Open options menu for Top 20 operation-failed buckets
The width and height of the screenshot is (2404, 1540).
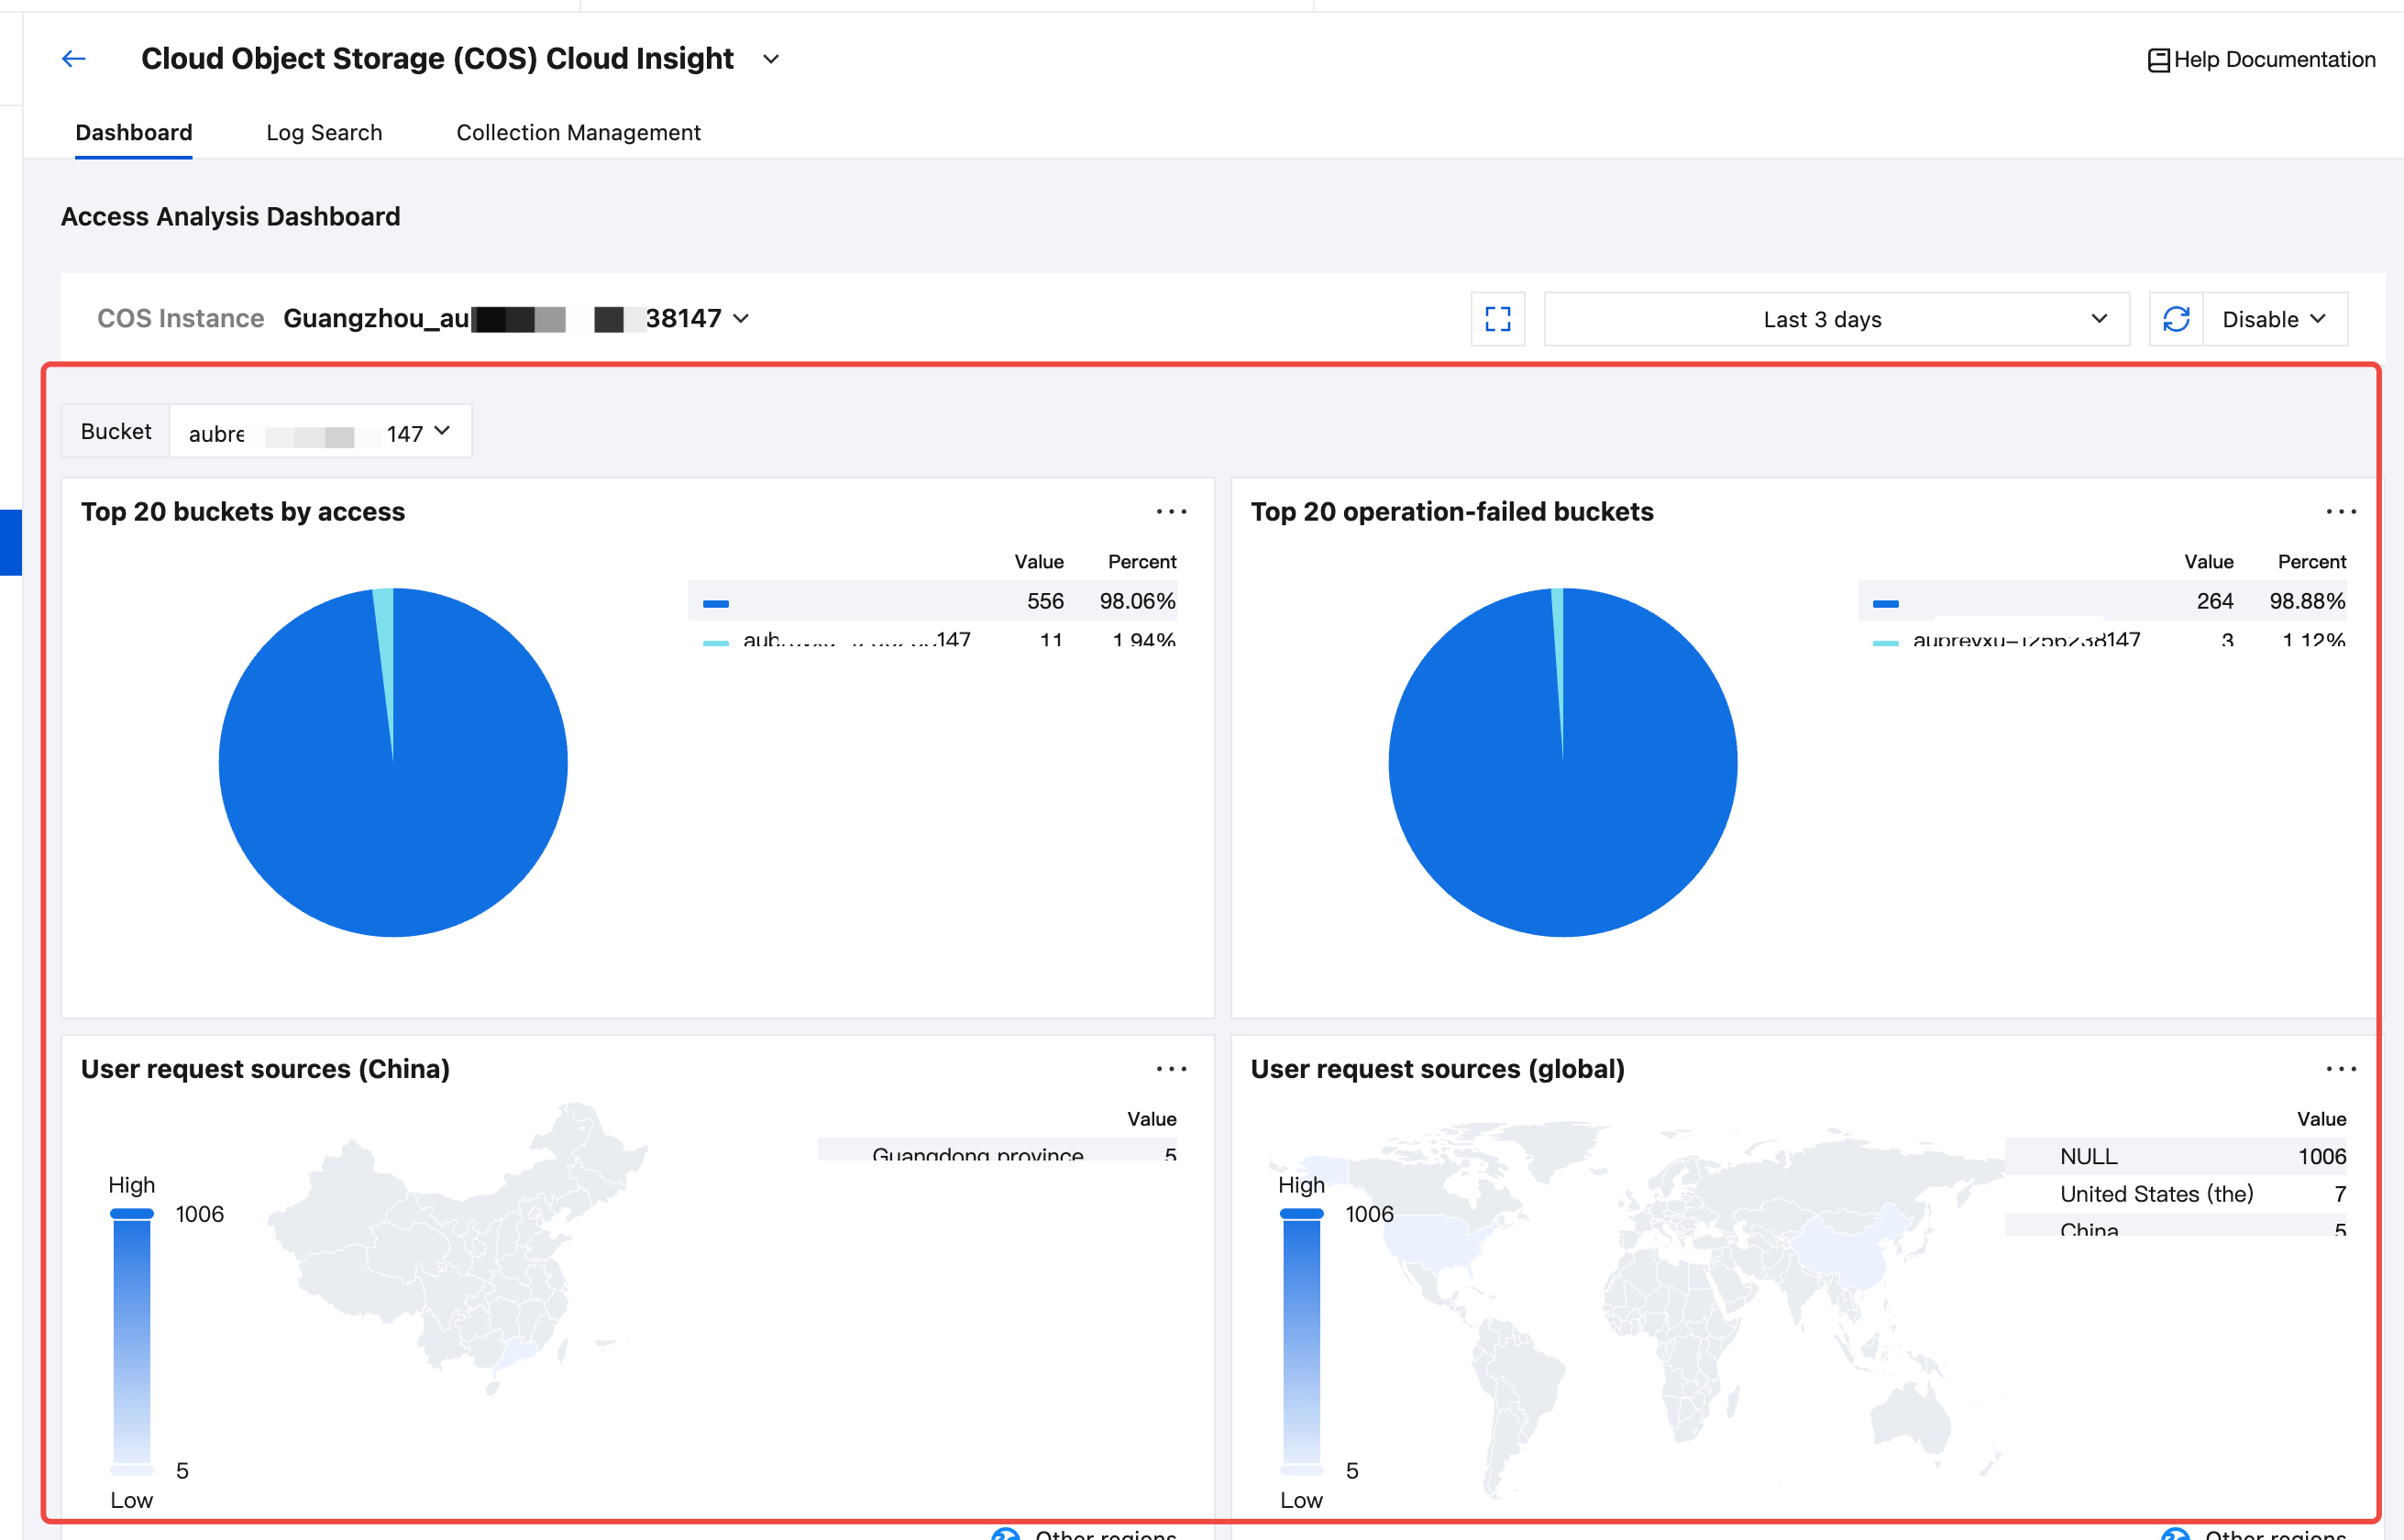click(x=2340, y=512)
